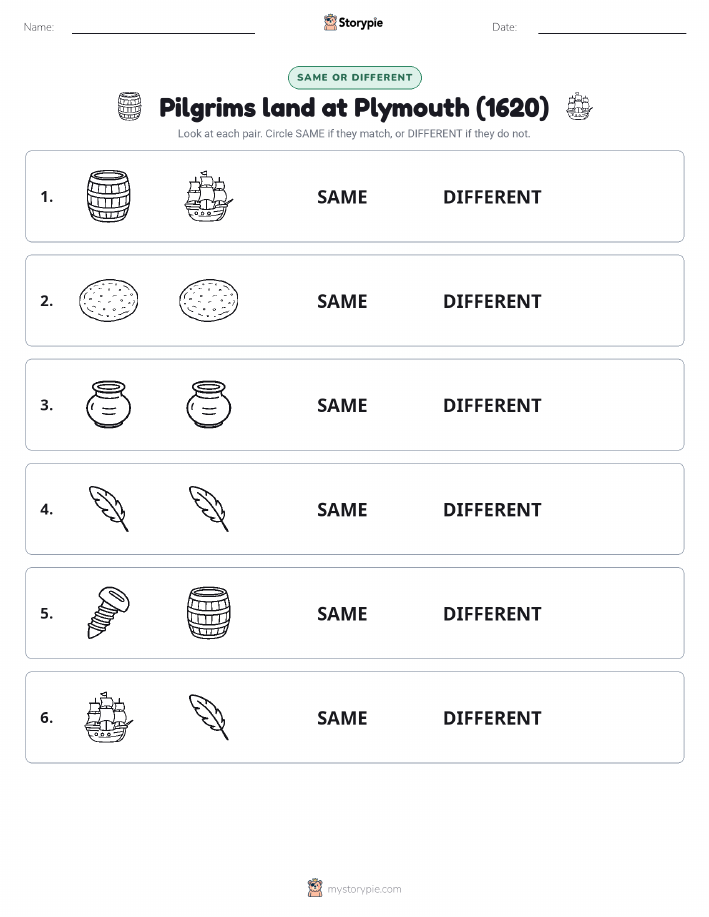Choose SAME for question 2

342,301
